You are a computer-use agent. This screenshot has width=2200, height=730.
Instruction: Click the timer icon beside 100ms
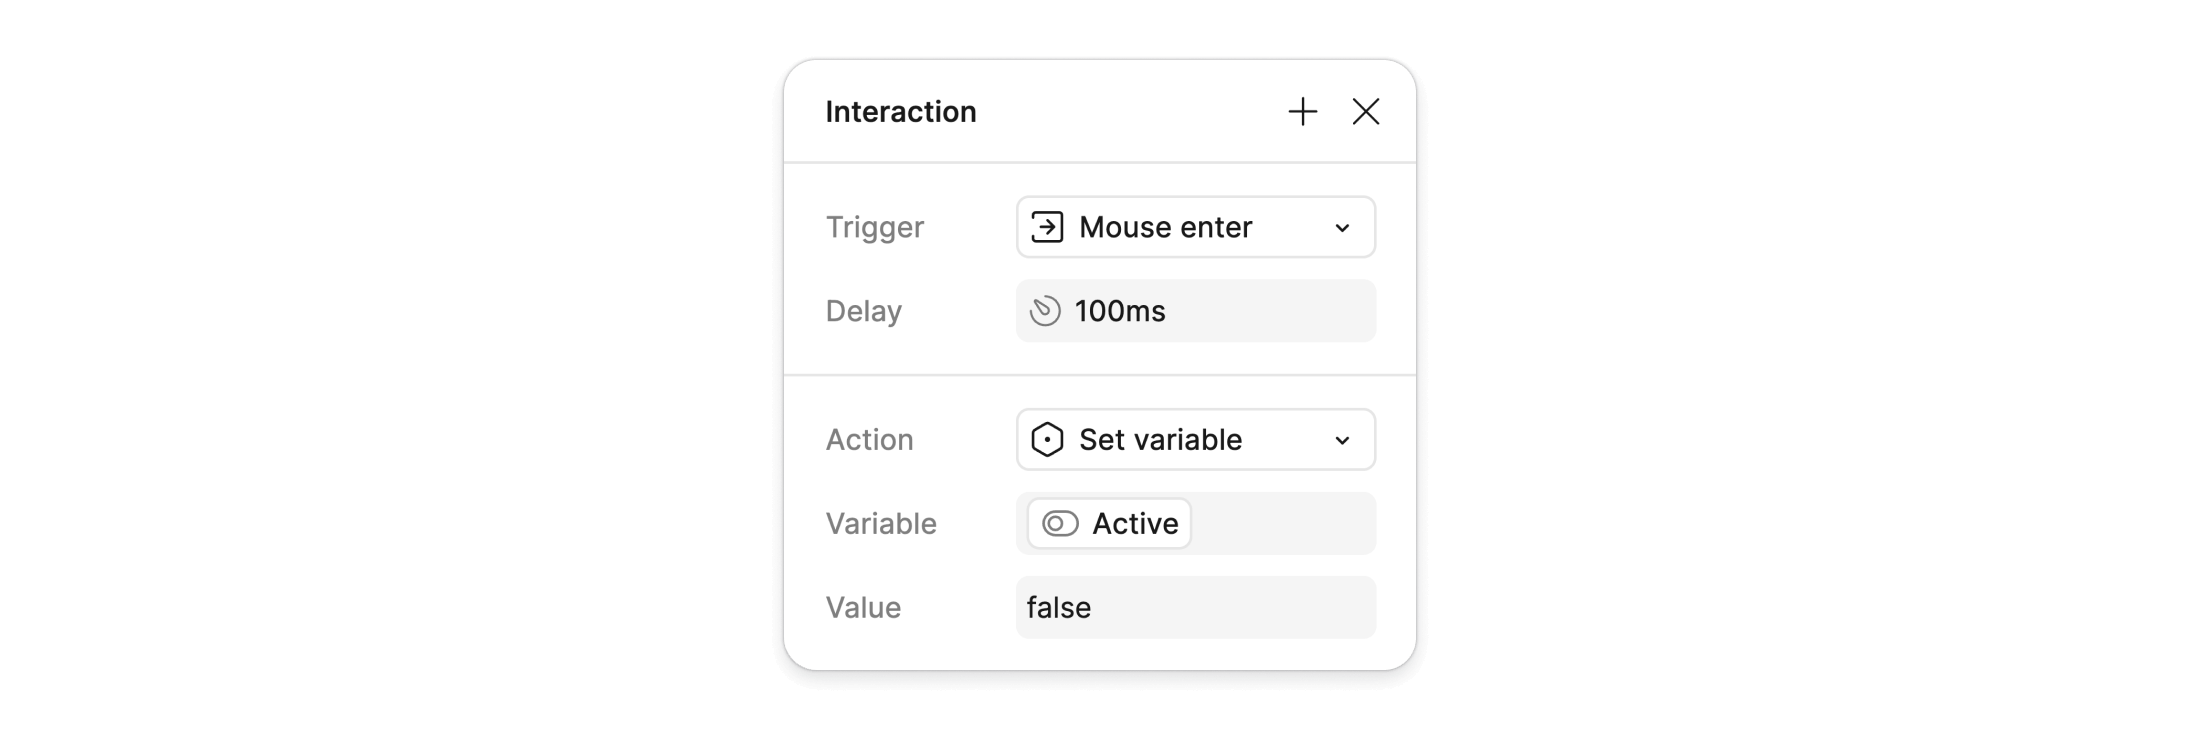coord(1047,311)
